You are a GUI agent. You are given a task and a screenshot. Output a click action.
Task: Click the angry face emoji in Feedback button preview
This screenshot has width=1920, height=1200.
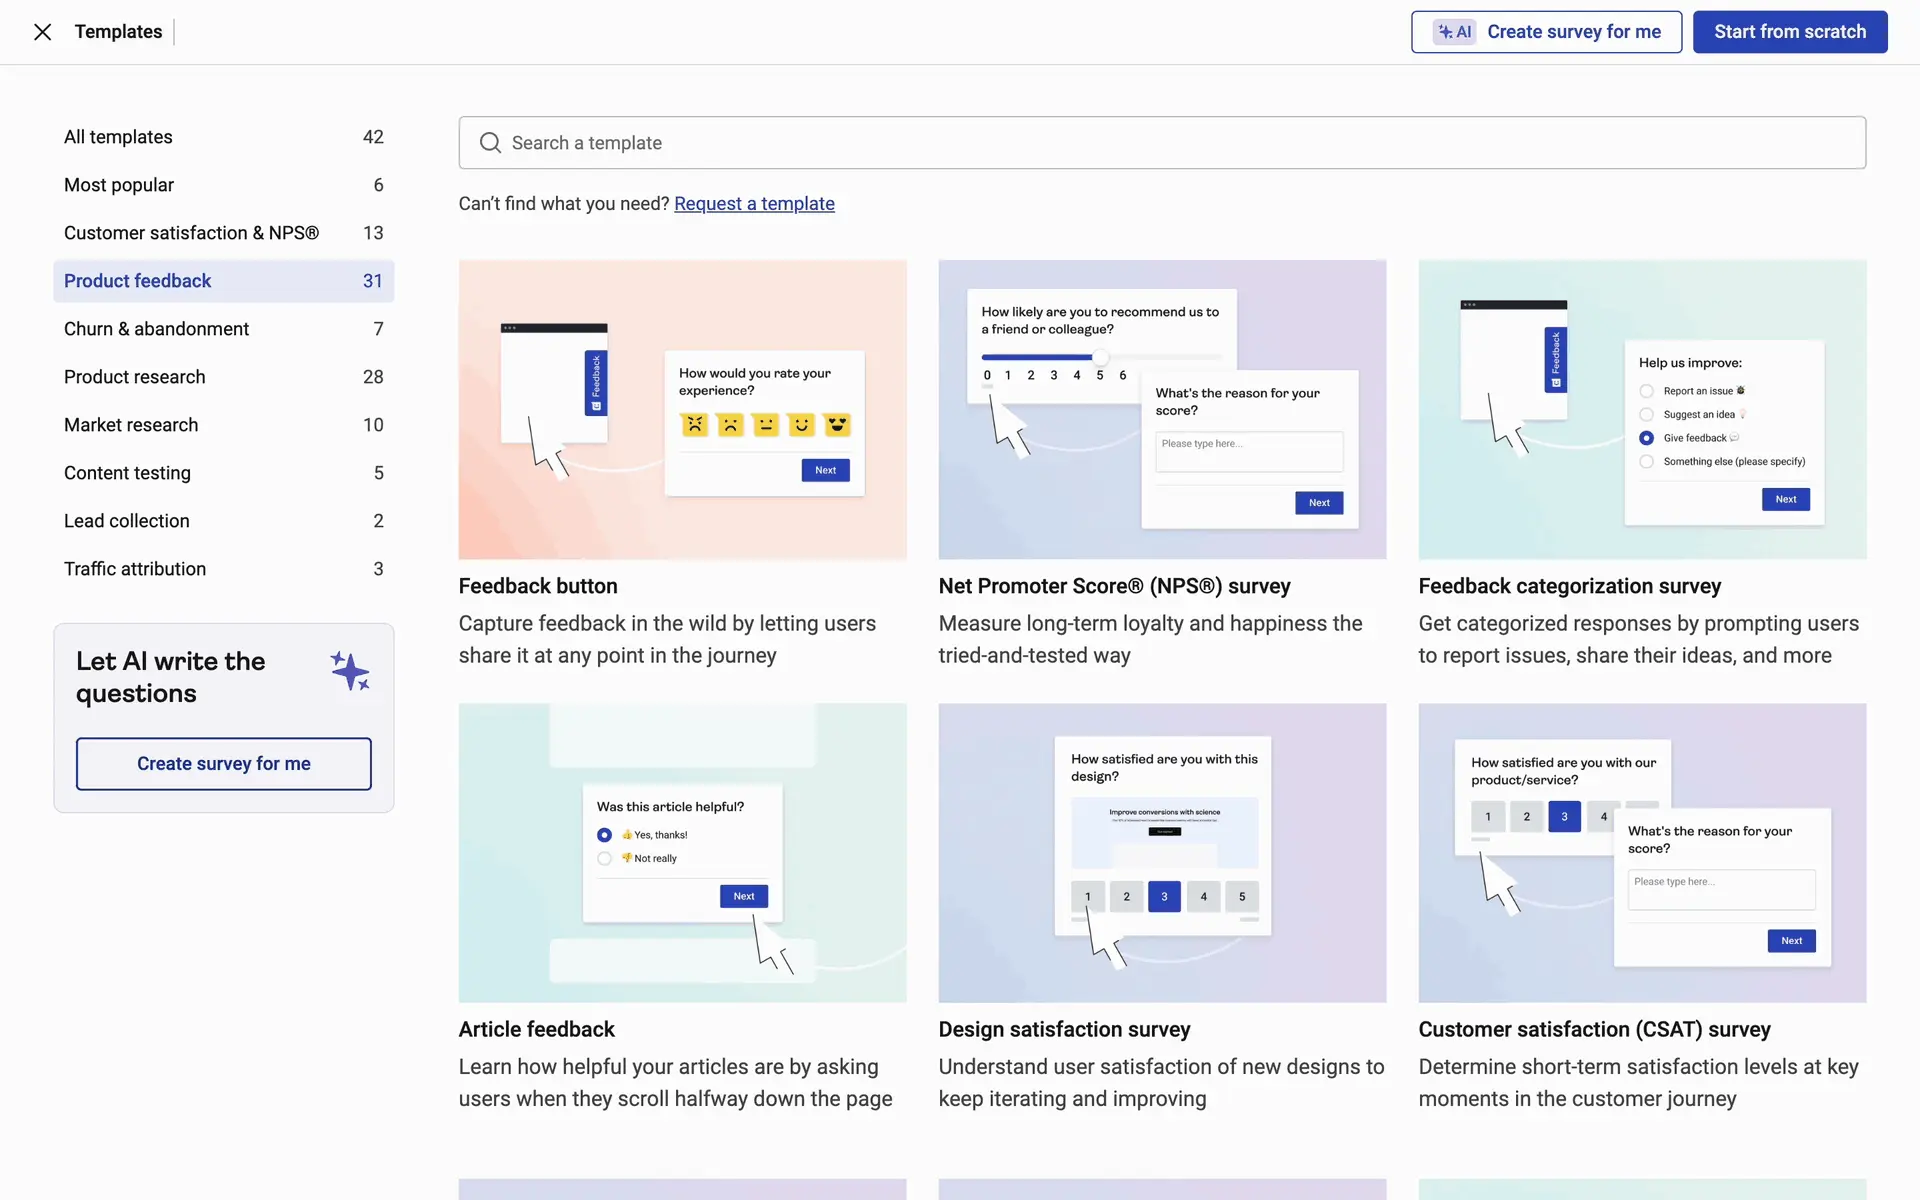(x=694, y=425)
